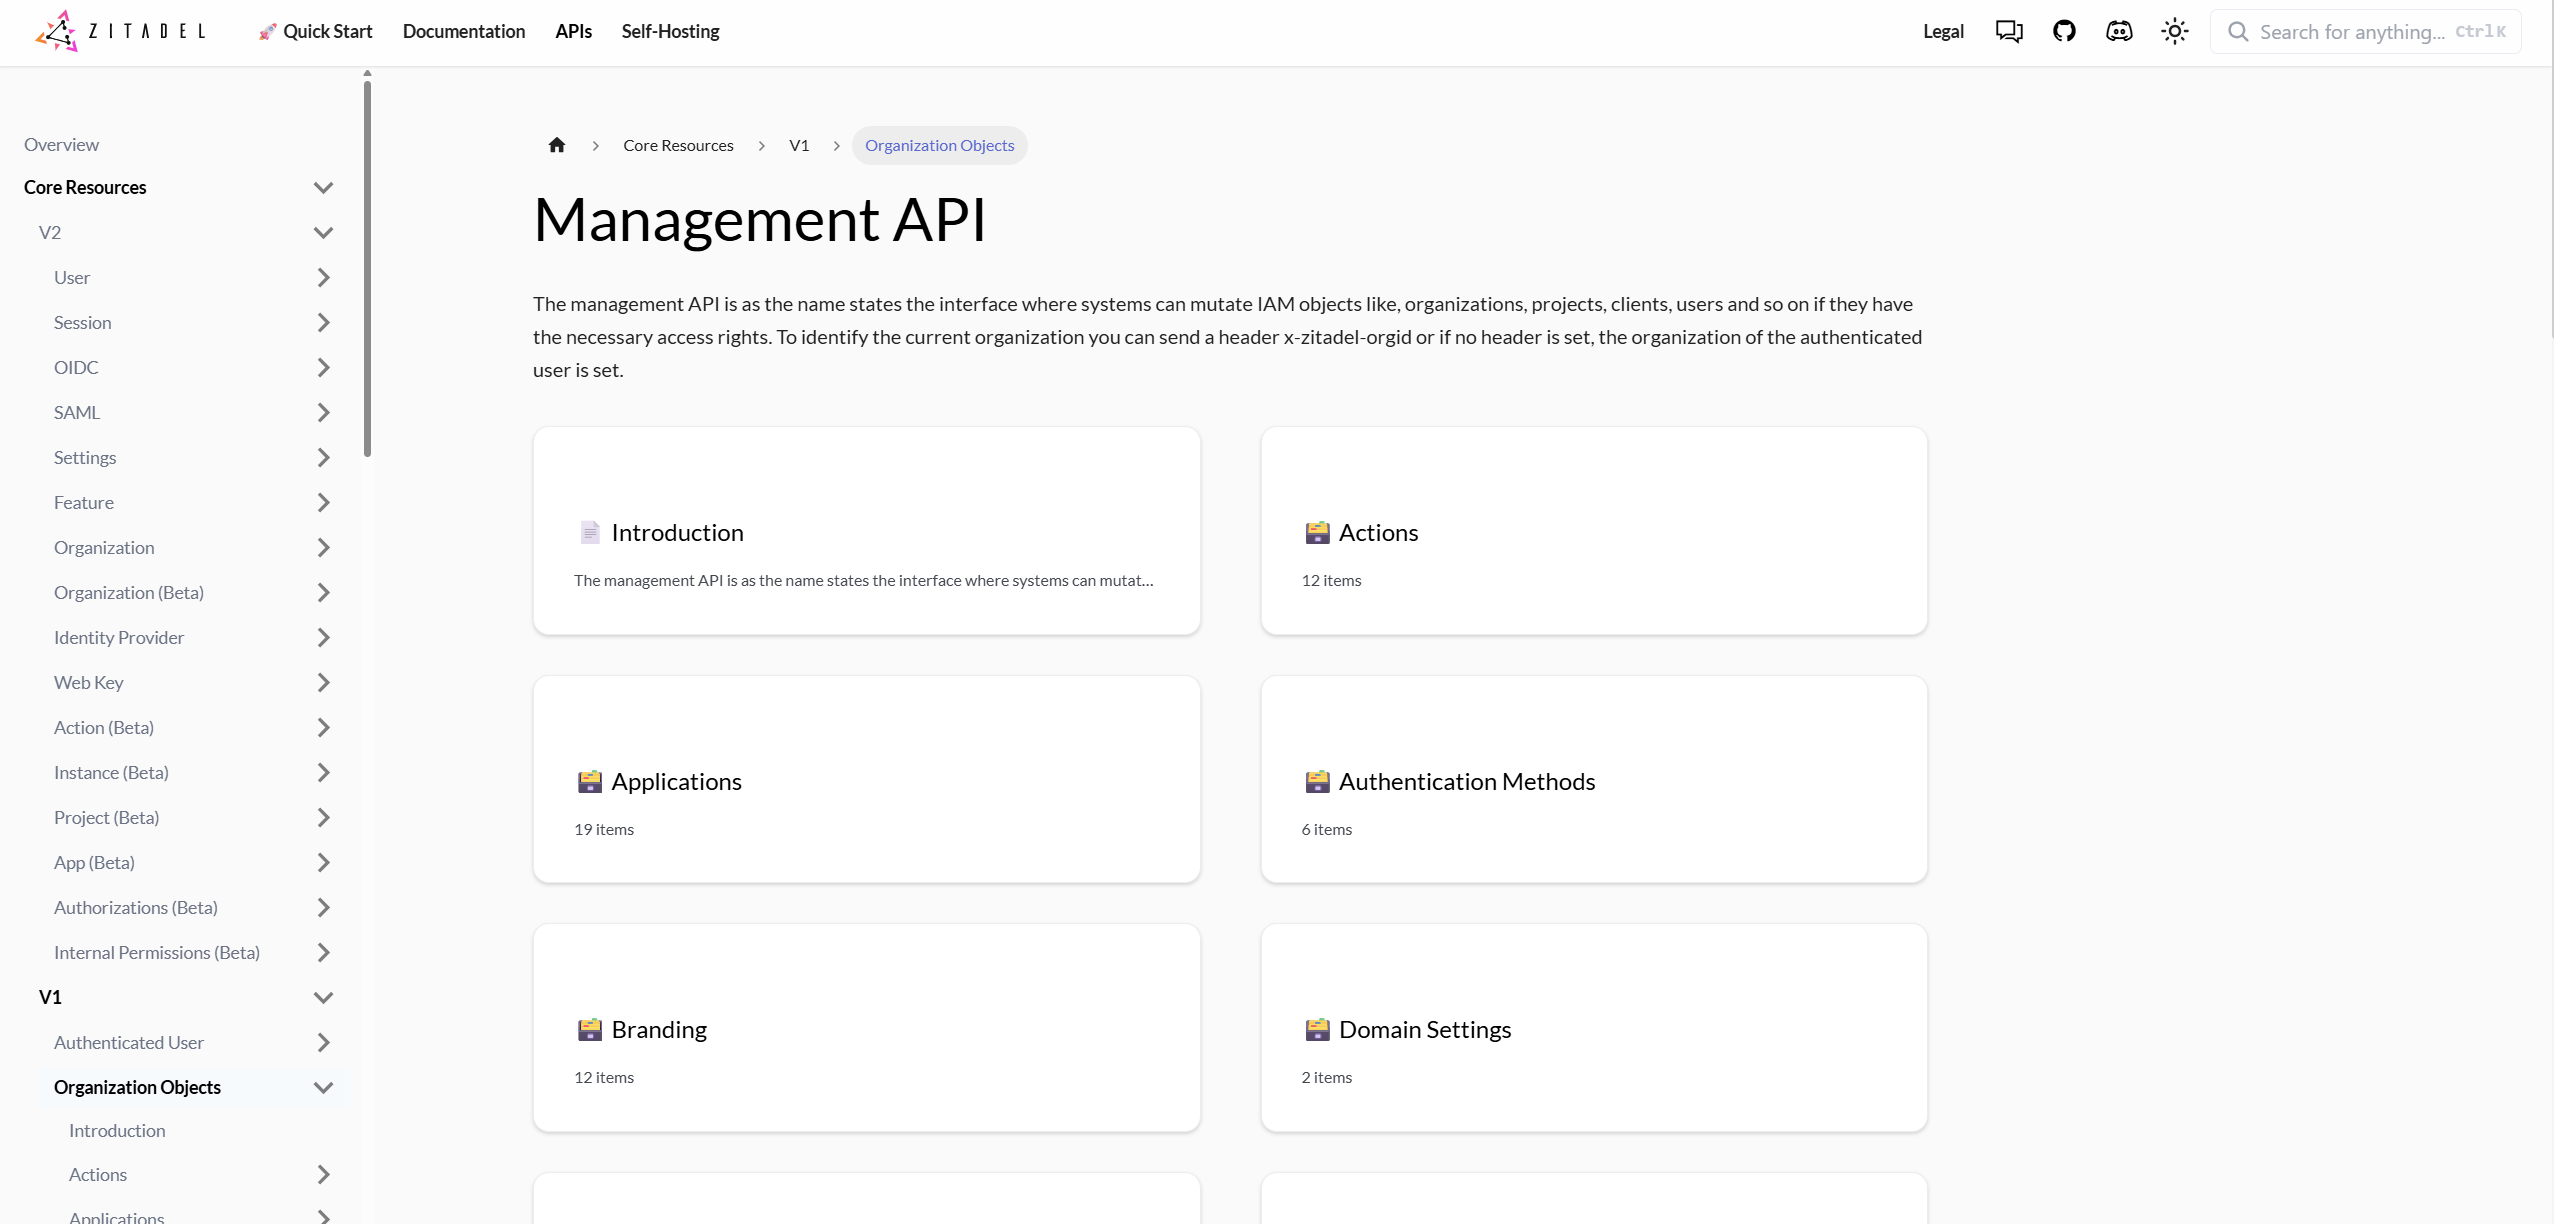Expand the Instance (Beta) chevron
The image size is (2554, 1224).
(x=323, y=772)
